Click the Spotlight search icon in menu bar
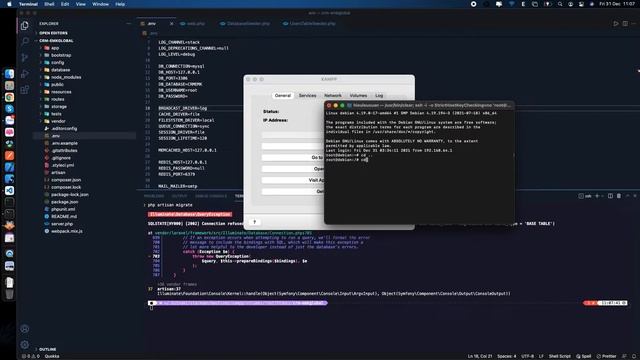640x360 pixels. pos(560,4)
